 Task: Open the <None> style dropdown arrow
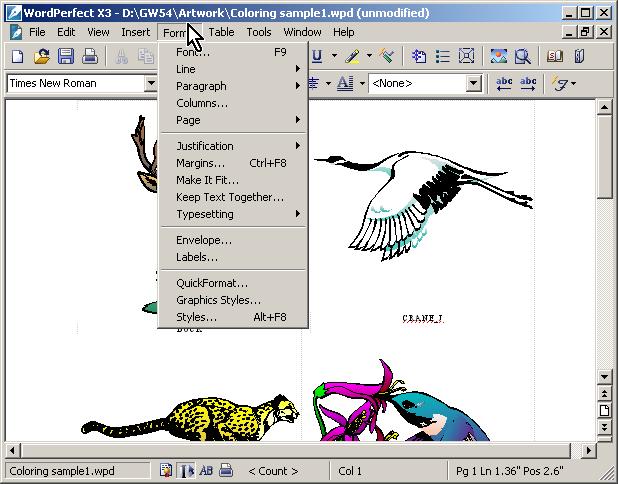pos(474,84)
